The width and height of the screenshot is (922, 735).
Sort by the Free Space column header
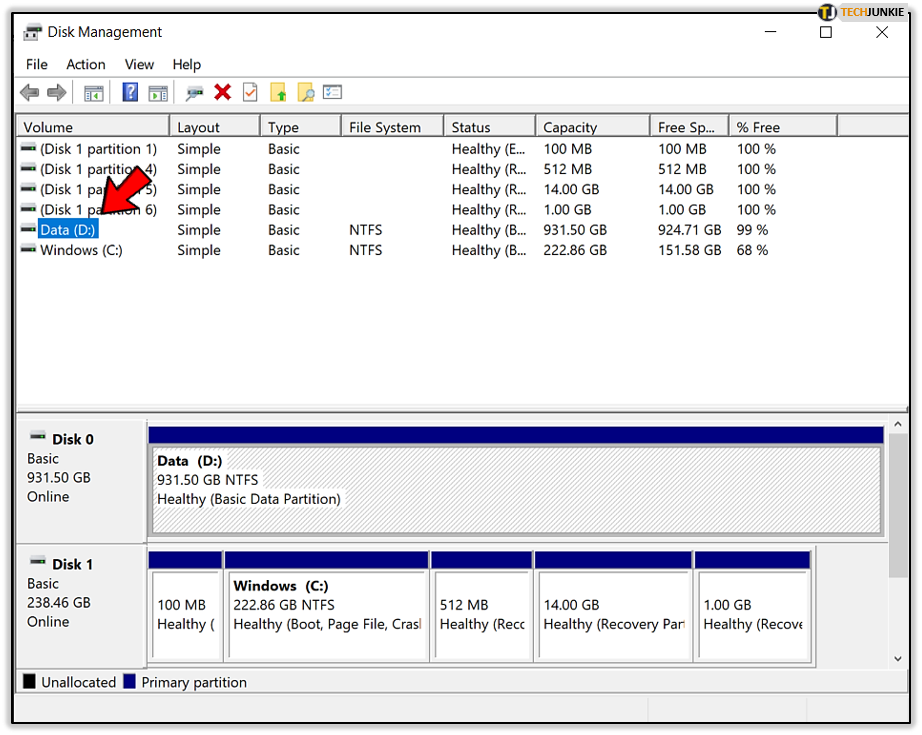[689, 127]
